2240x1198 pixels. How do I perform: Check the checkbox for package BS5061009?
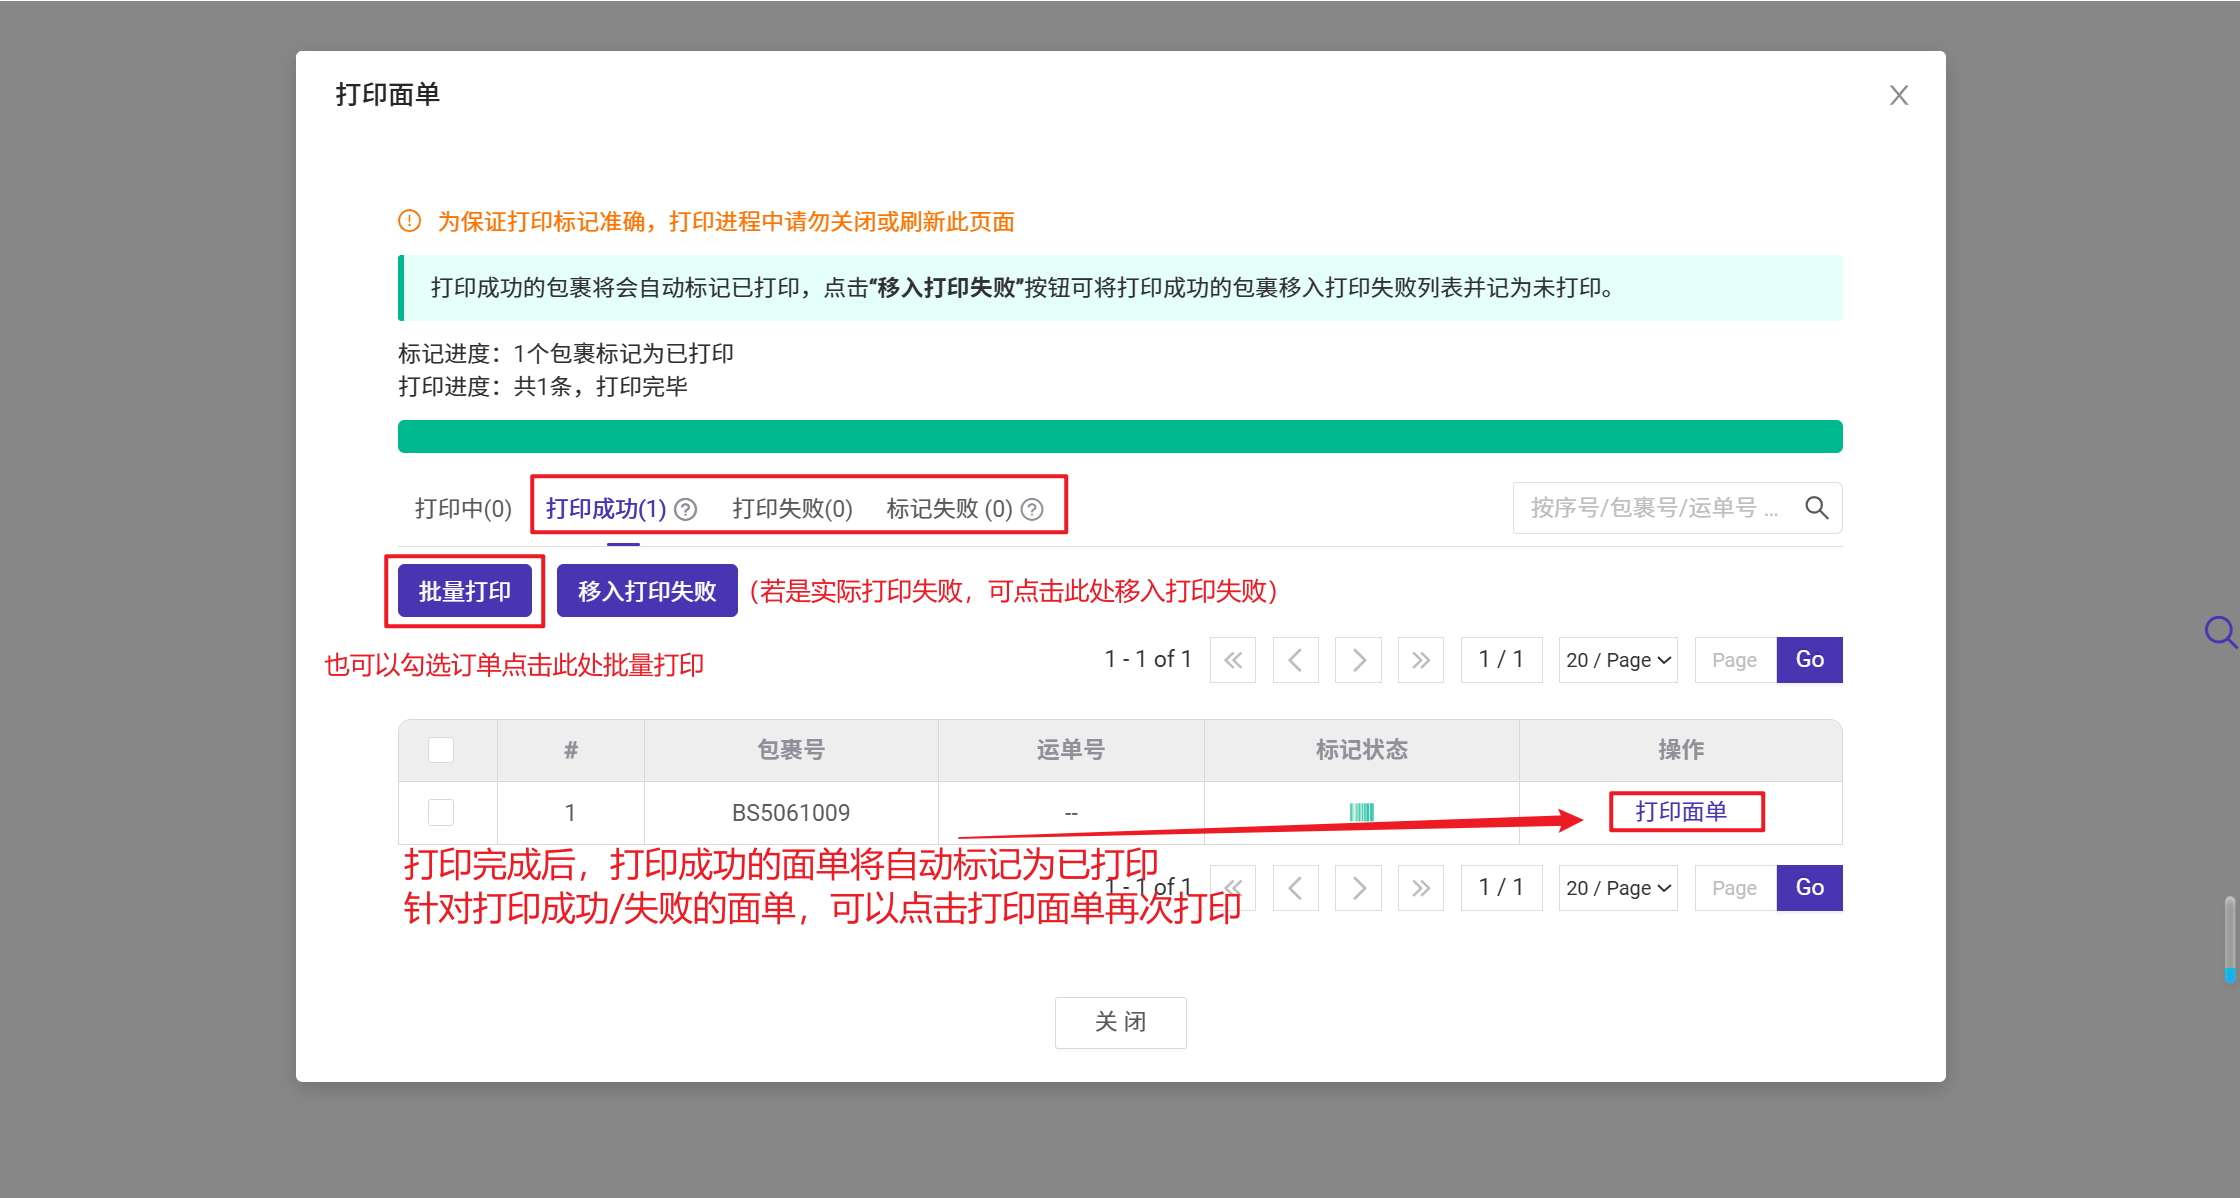pos(441,812)
